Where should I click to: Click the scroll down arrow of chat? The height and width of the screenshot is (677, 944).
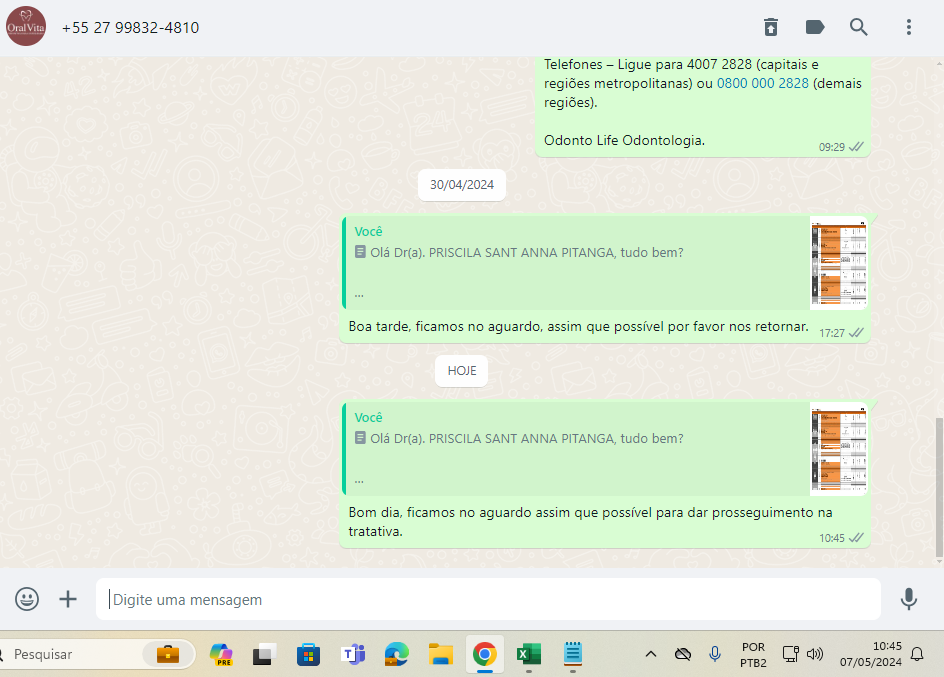point(939,561)
